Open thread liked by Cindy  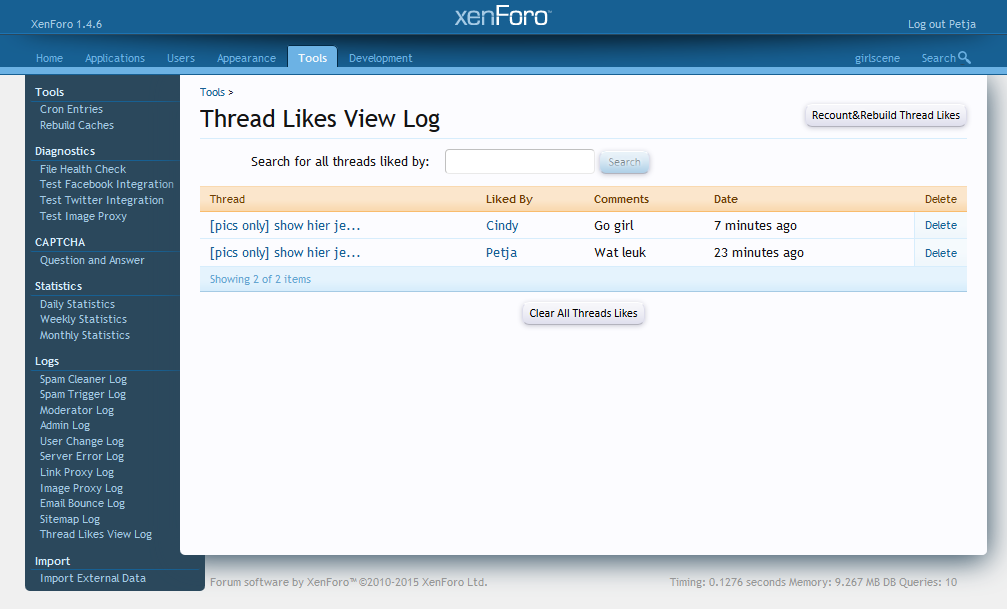[285, 225]
